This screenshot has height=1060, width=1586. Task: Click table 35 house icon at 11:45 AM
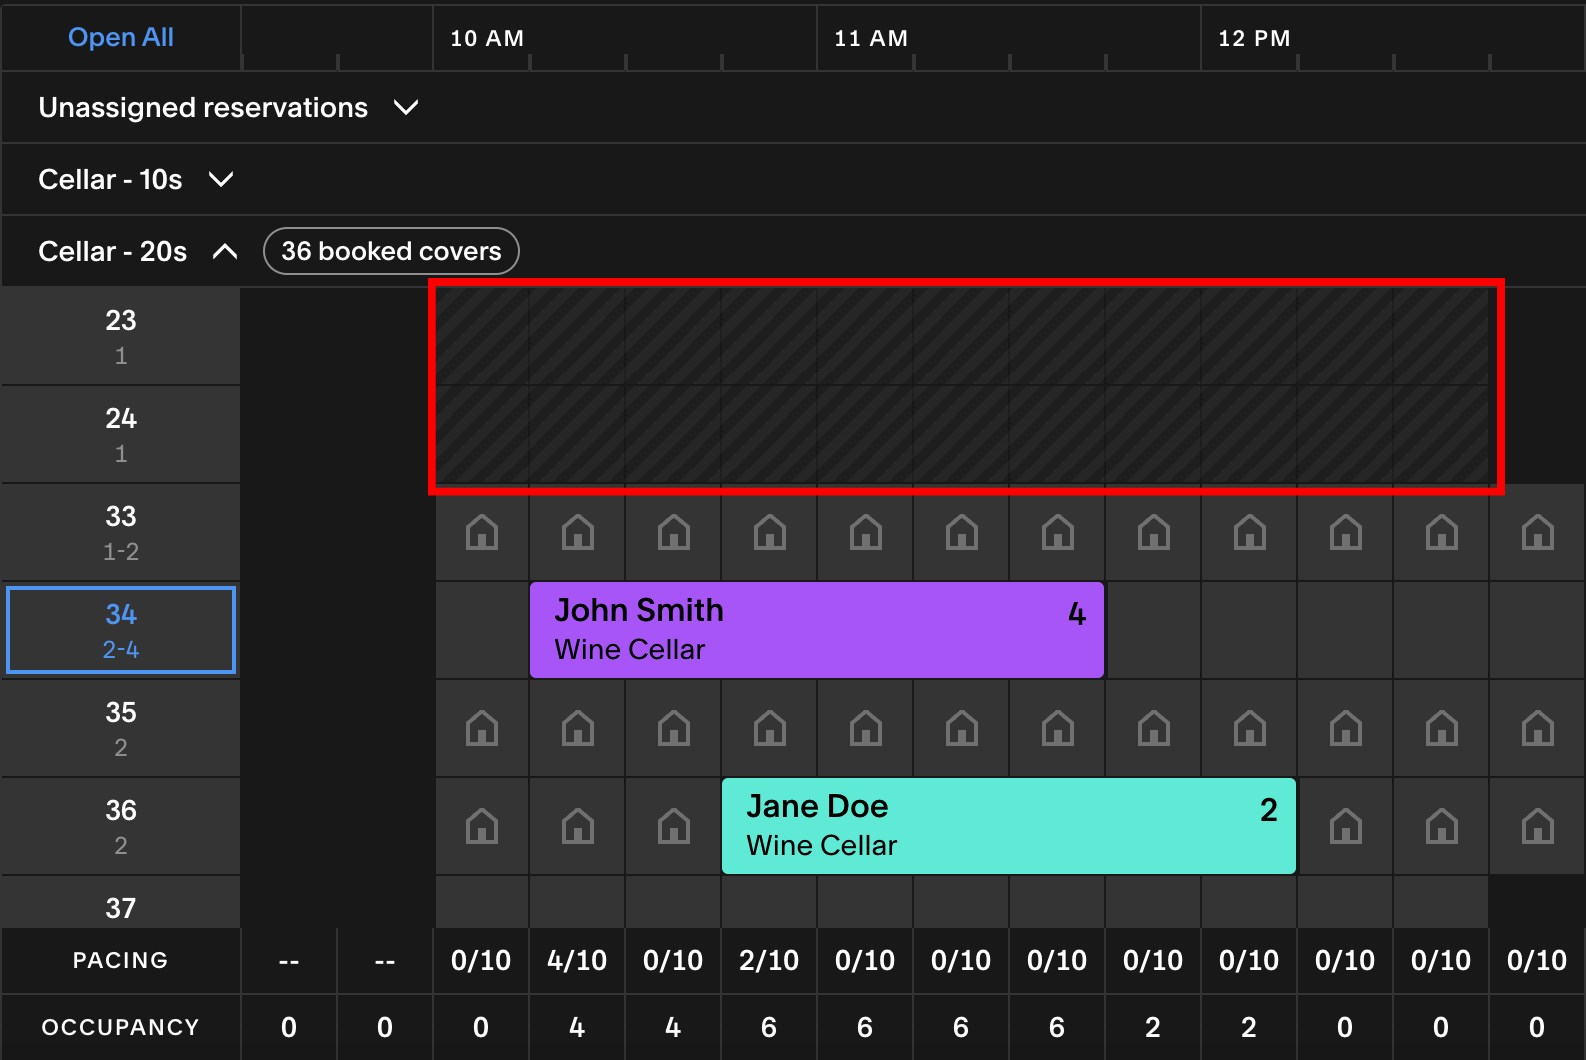coord(1154,728)
